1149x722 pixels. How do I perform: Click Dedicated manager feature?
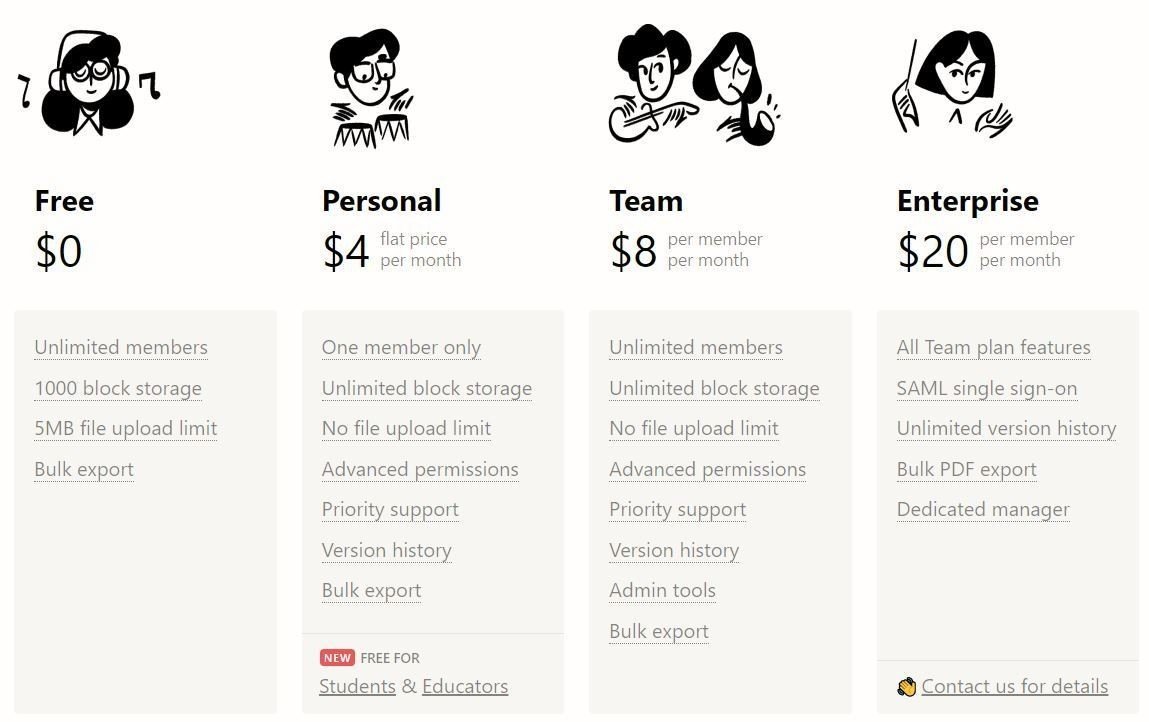[x=983, y=510]
